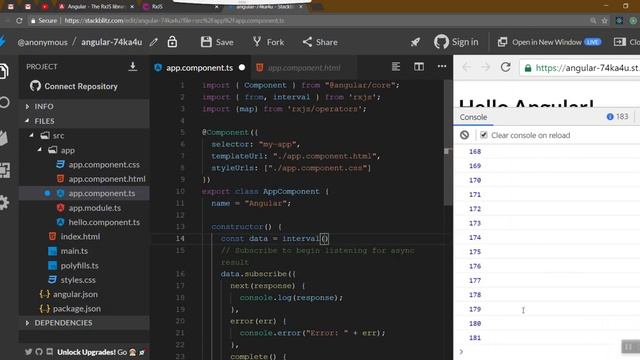The height and width of the screenshot is (360, 640).
Task: Collapse the FILES section
Action: pos(84,121)
